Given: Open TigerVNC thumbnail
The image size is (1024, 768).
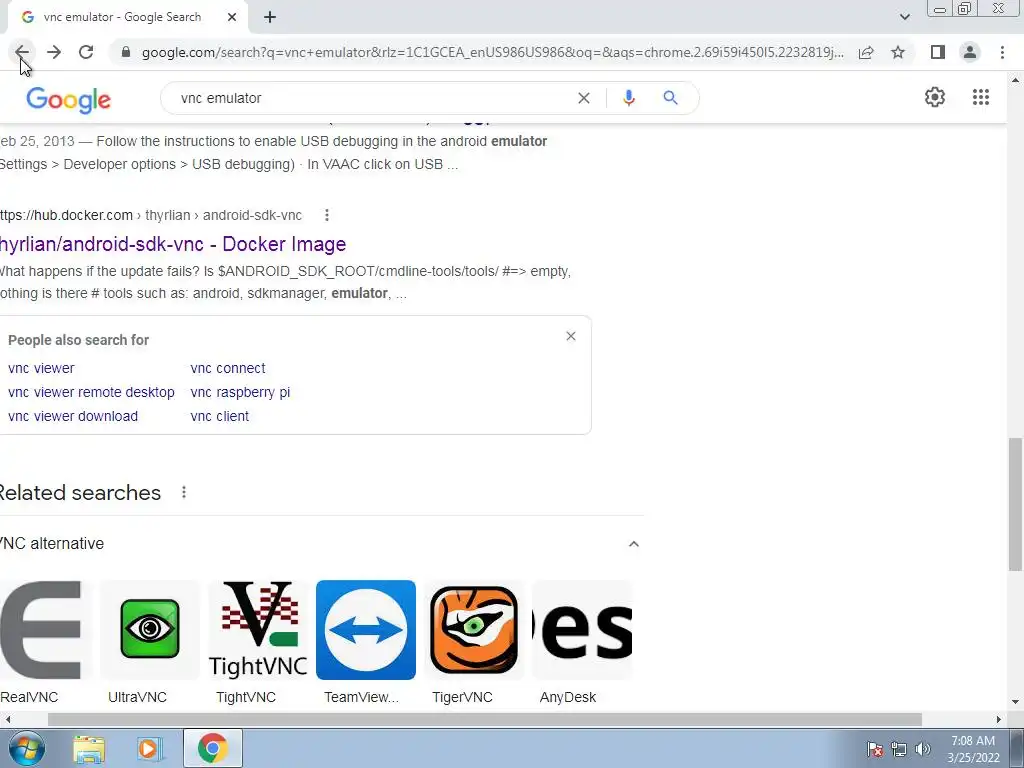Looking at the screenshot, I should [x=474, y=630].
